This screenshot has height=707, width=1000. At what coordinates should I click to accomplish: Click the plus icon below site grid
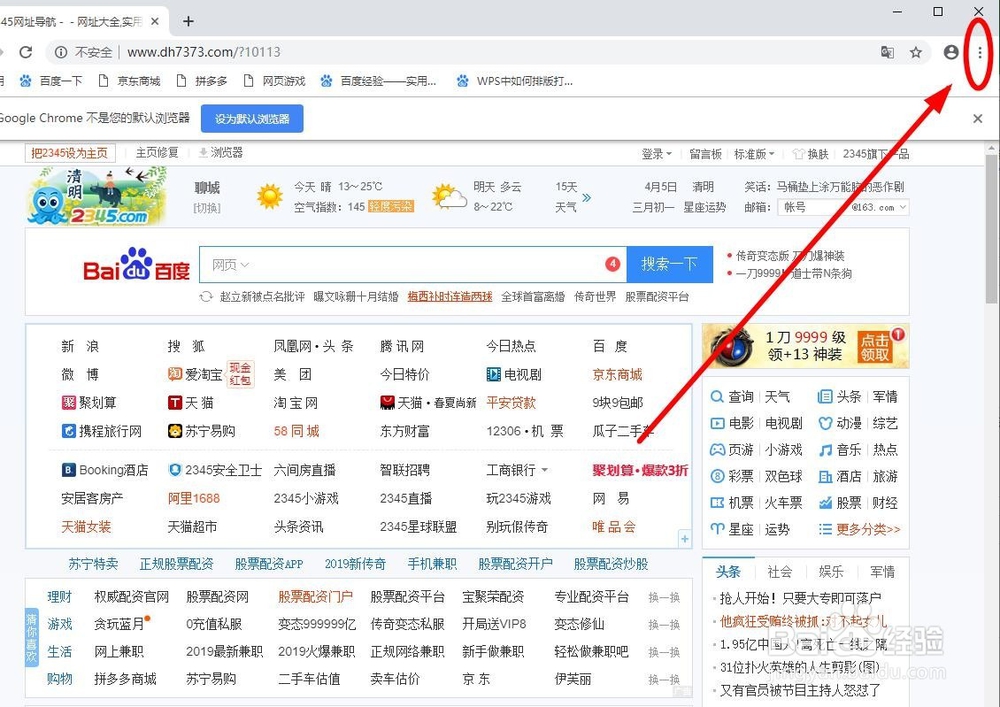(x=684, y=539)
